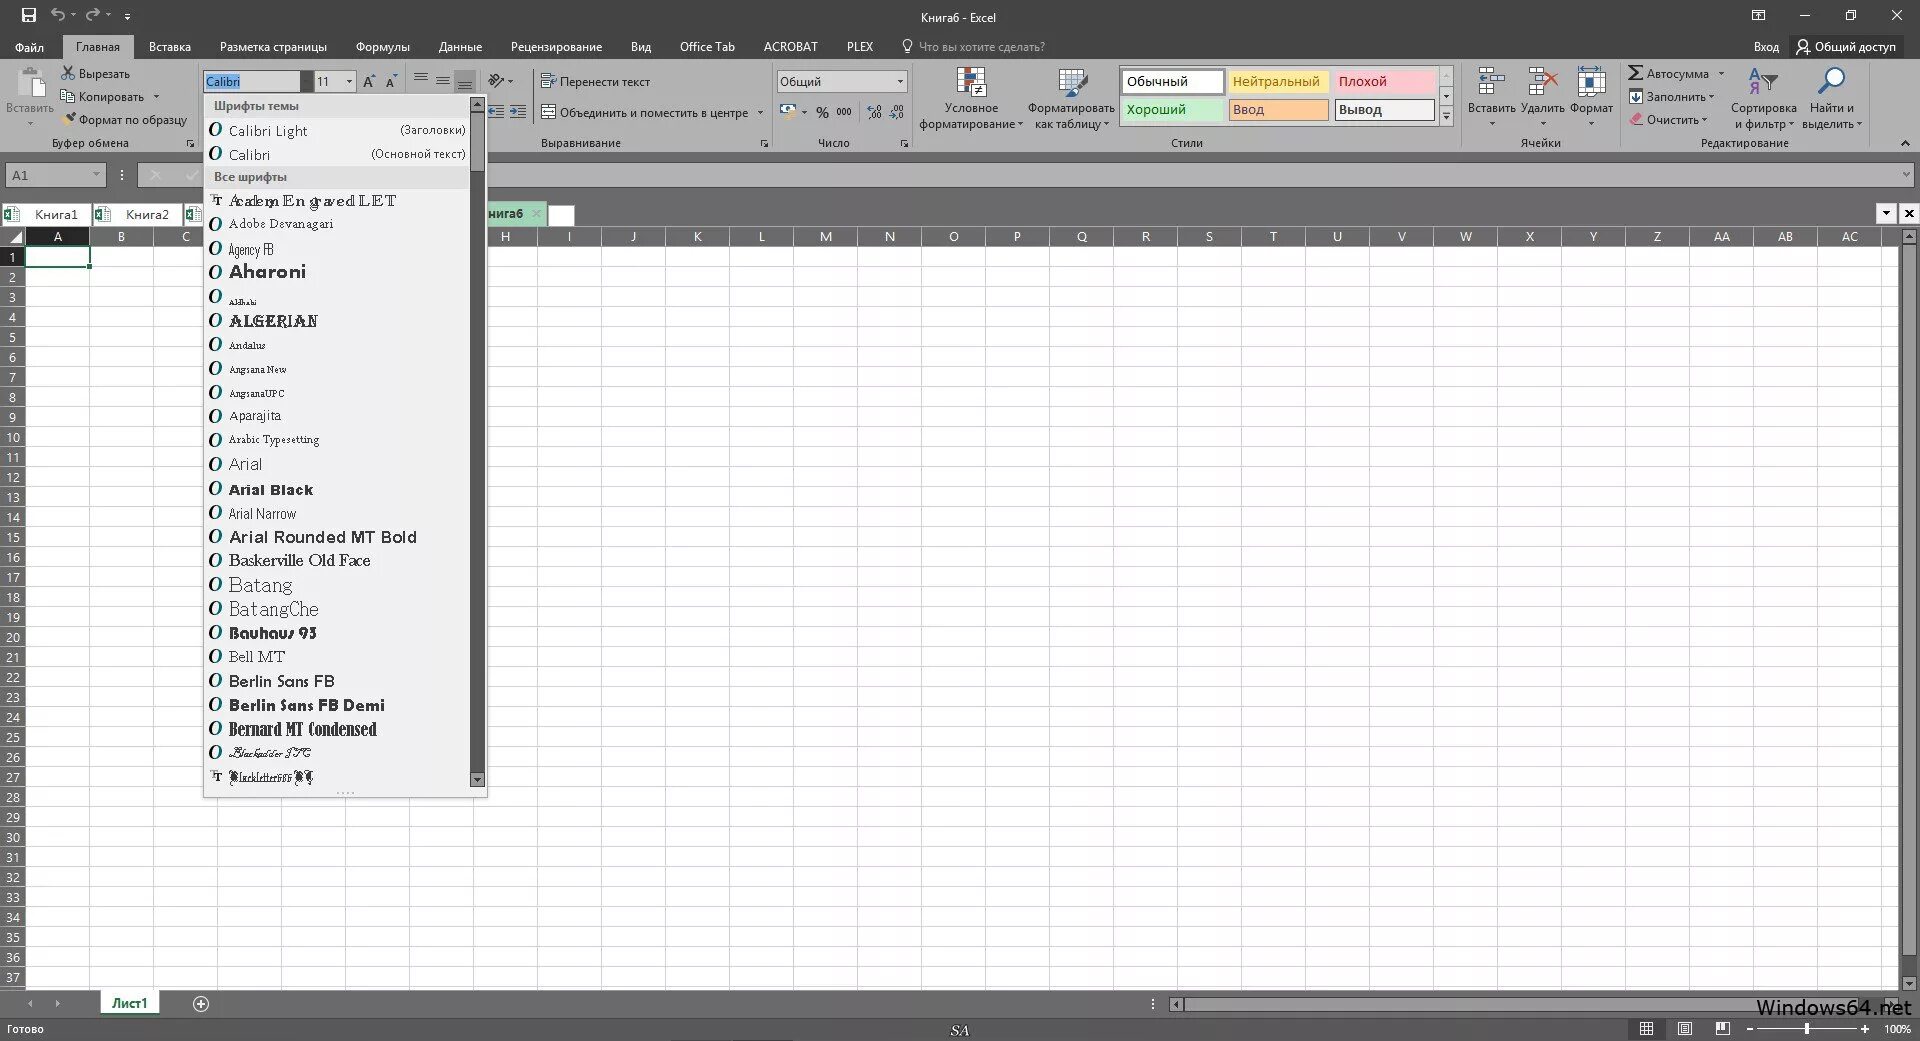Save the workbook with the floppy disk icon
Image resolution: width=1920 pixels, height=1041 pixels.
(x=29, y=15)
